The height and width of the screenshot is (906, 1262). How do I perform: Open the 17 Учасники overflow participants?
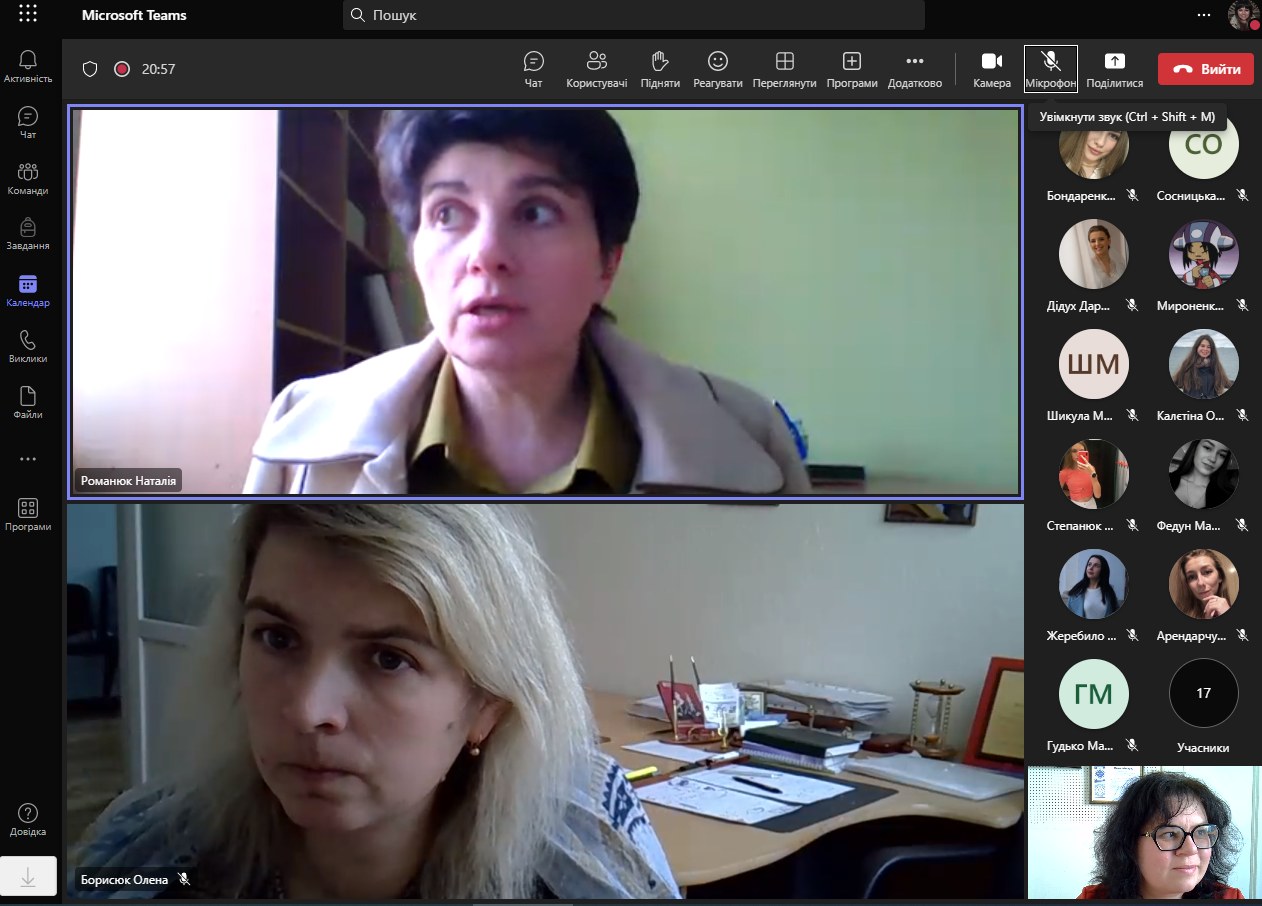(x=1203, y=694)
